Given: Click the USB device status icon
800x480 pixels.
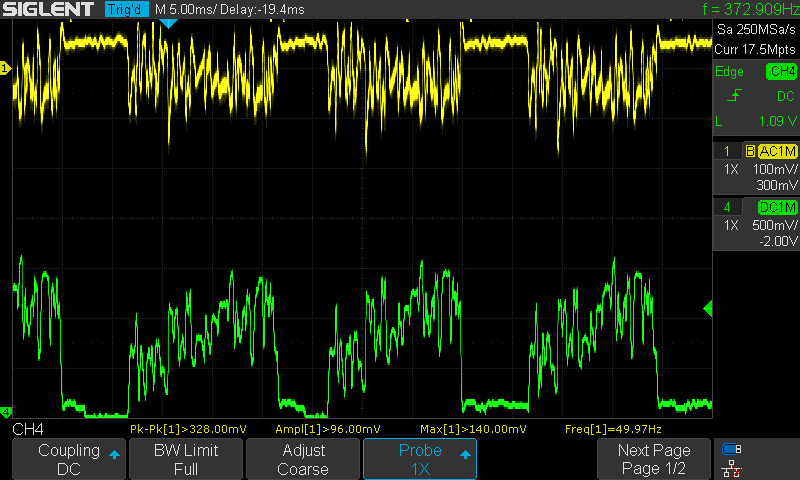Looking at the screenshot, I should click(x=732, y=449).
